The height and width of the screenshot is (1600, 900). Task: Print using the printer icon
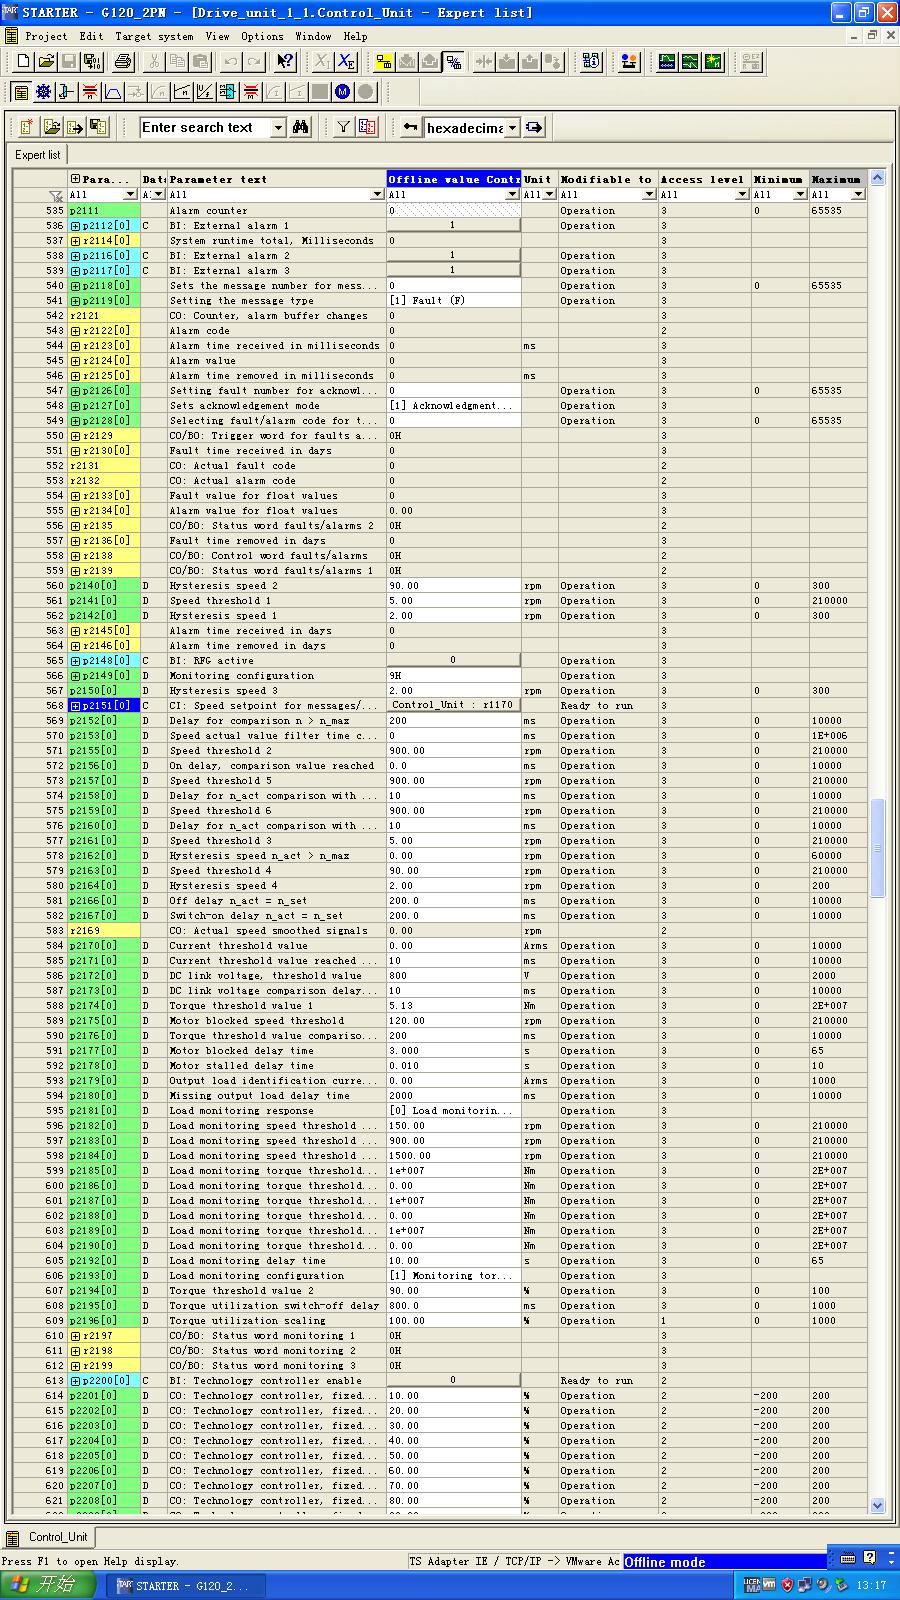[123, 62]
